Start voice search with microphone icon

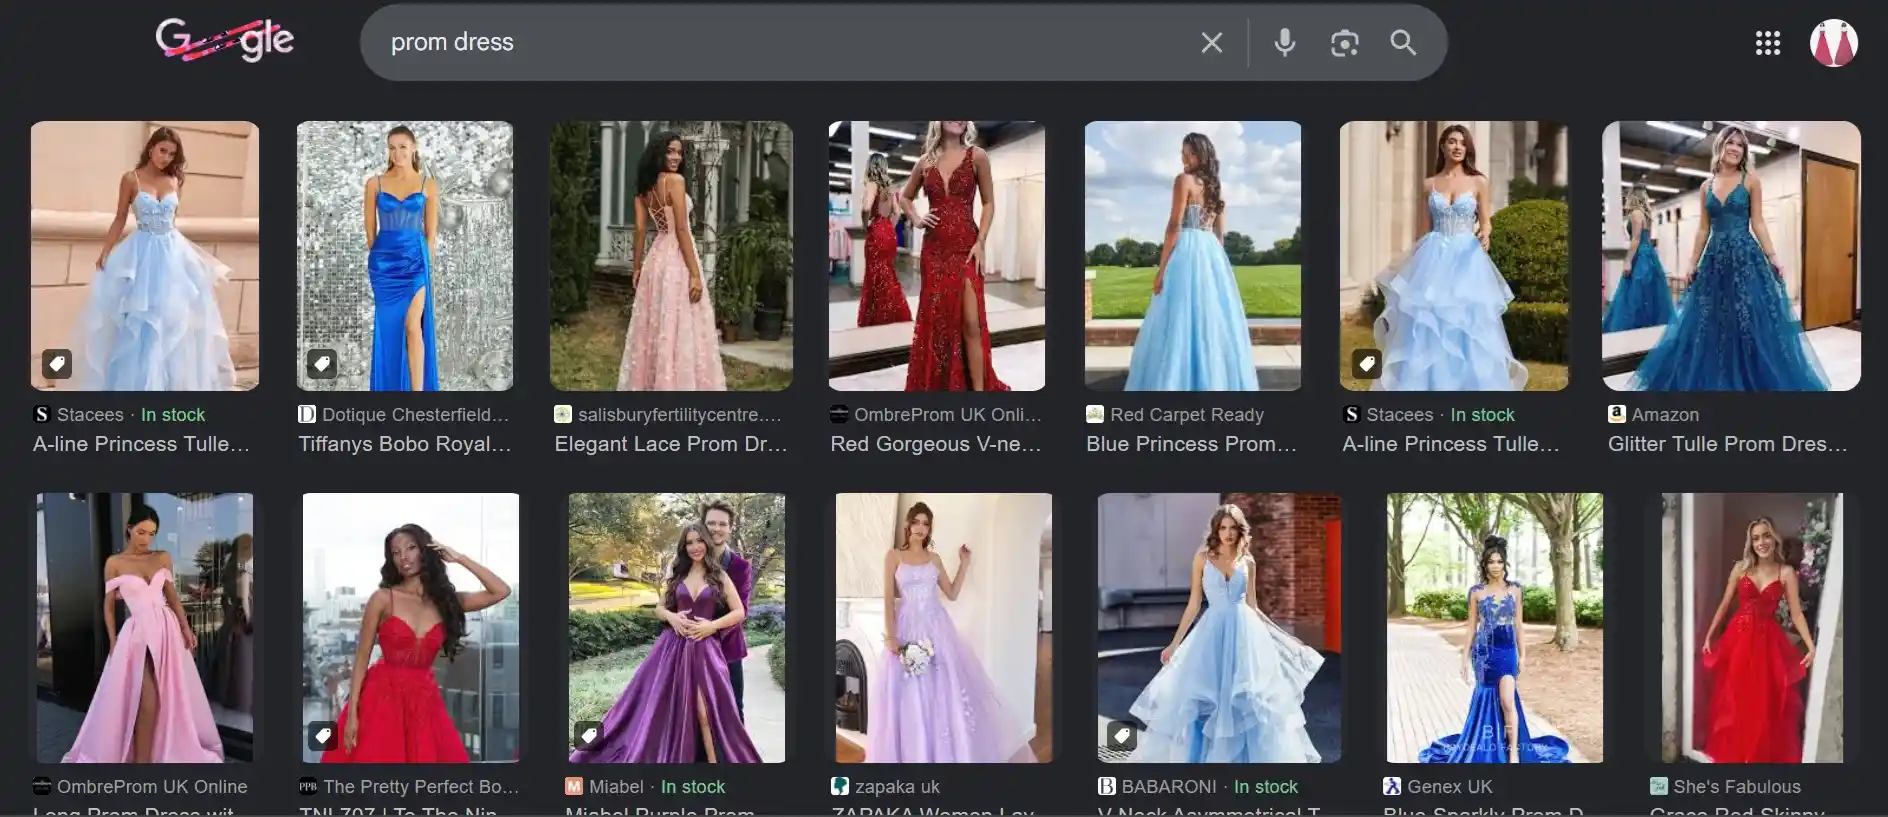point(1284,42)
